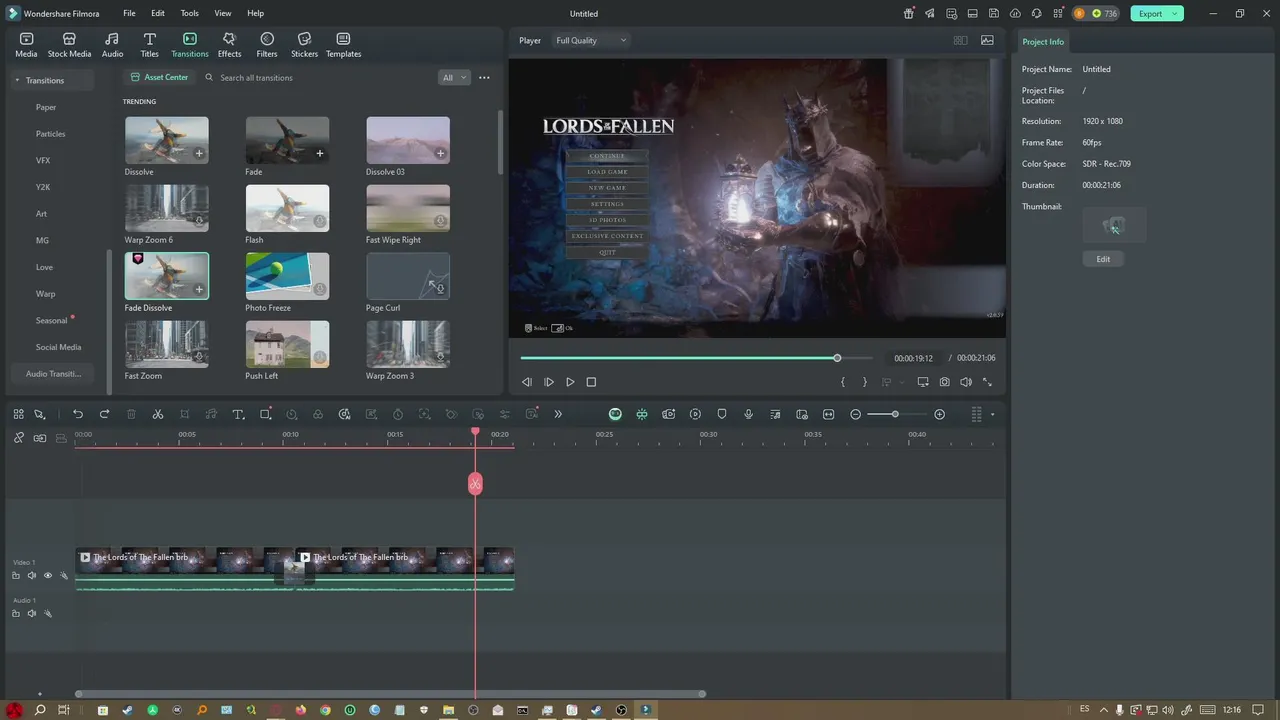This screenshot has width=1280, height=720.
Task: Open the Stock Media library
Action: [69, 45]
